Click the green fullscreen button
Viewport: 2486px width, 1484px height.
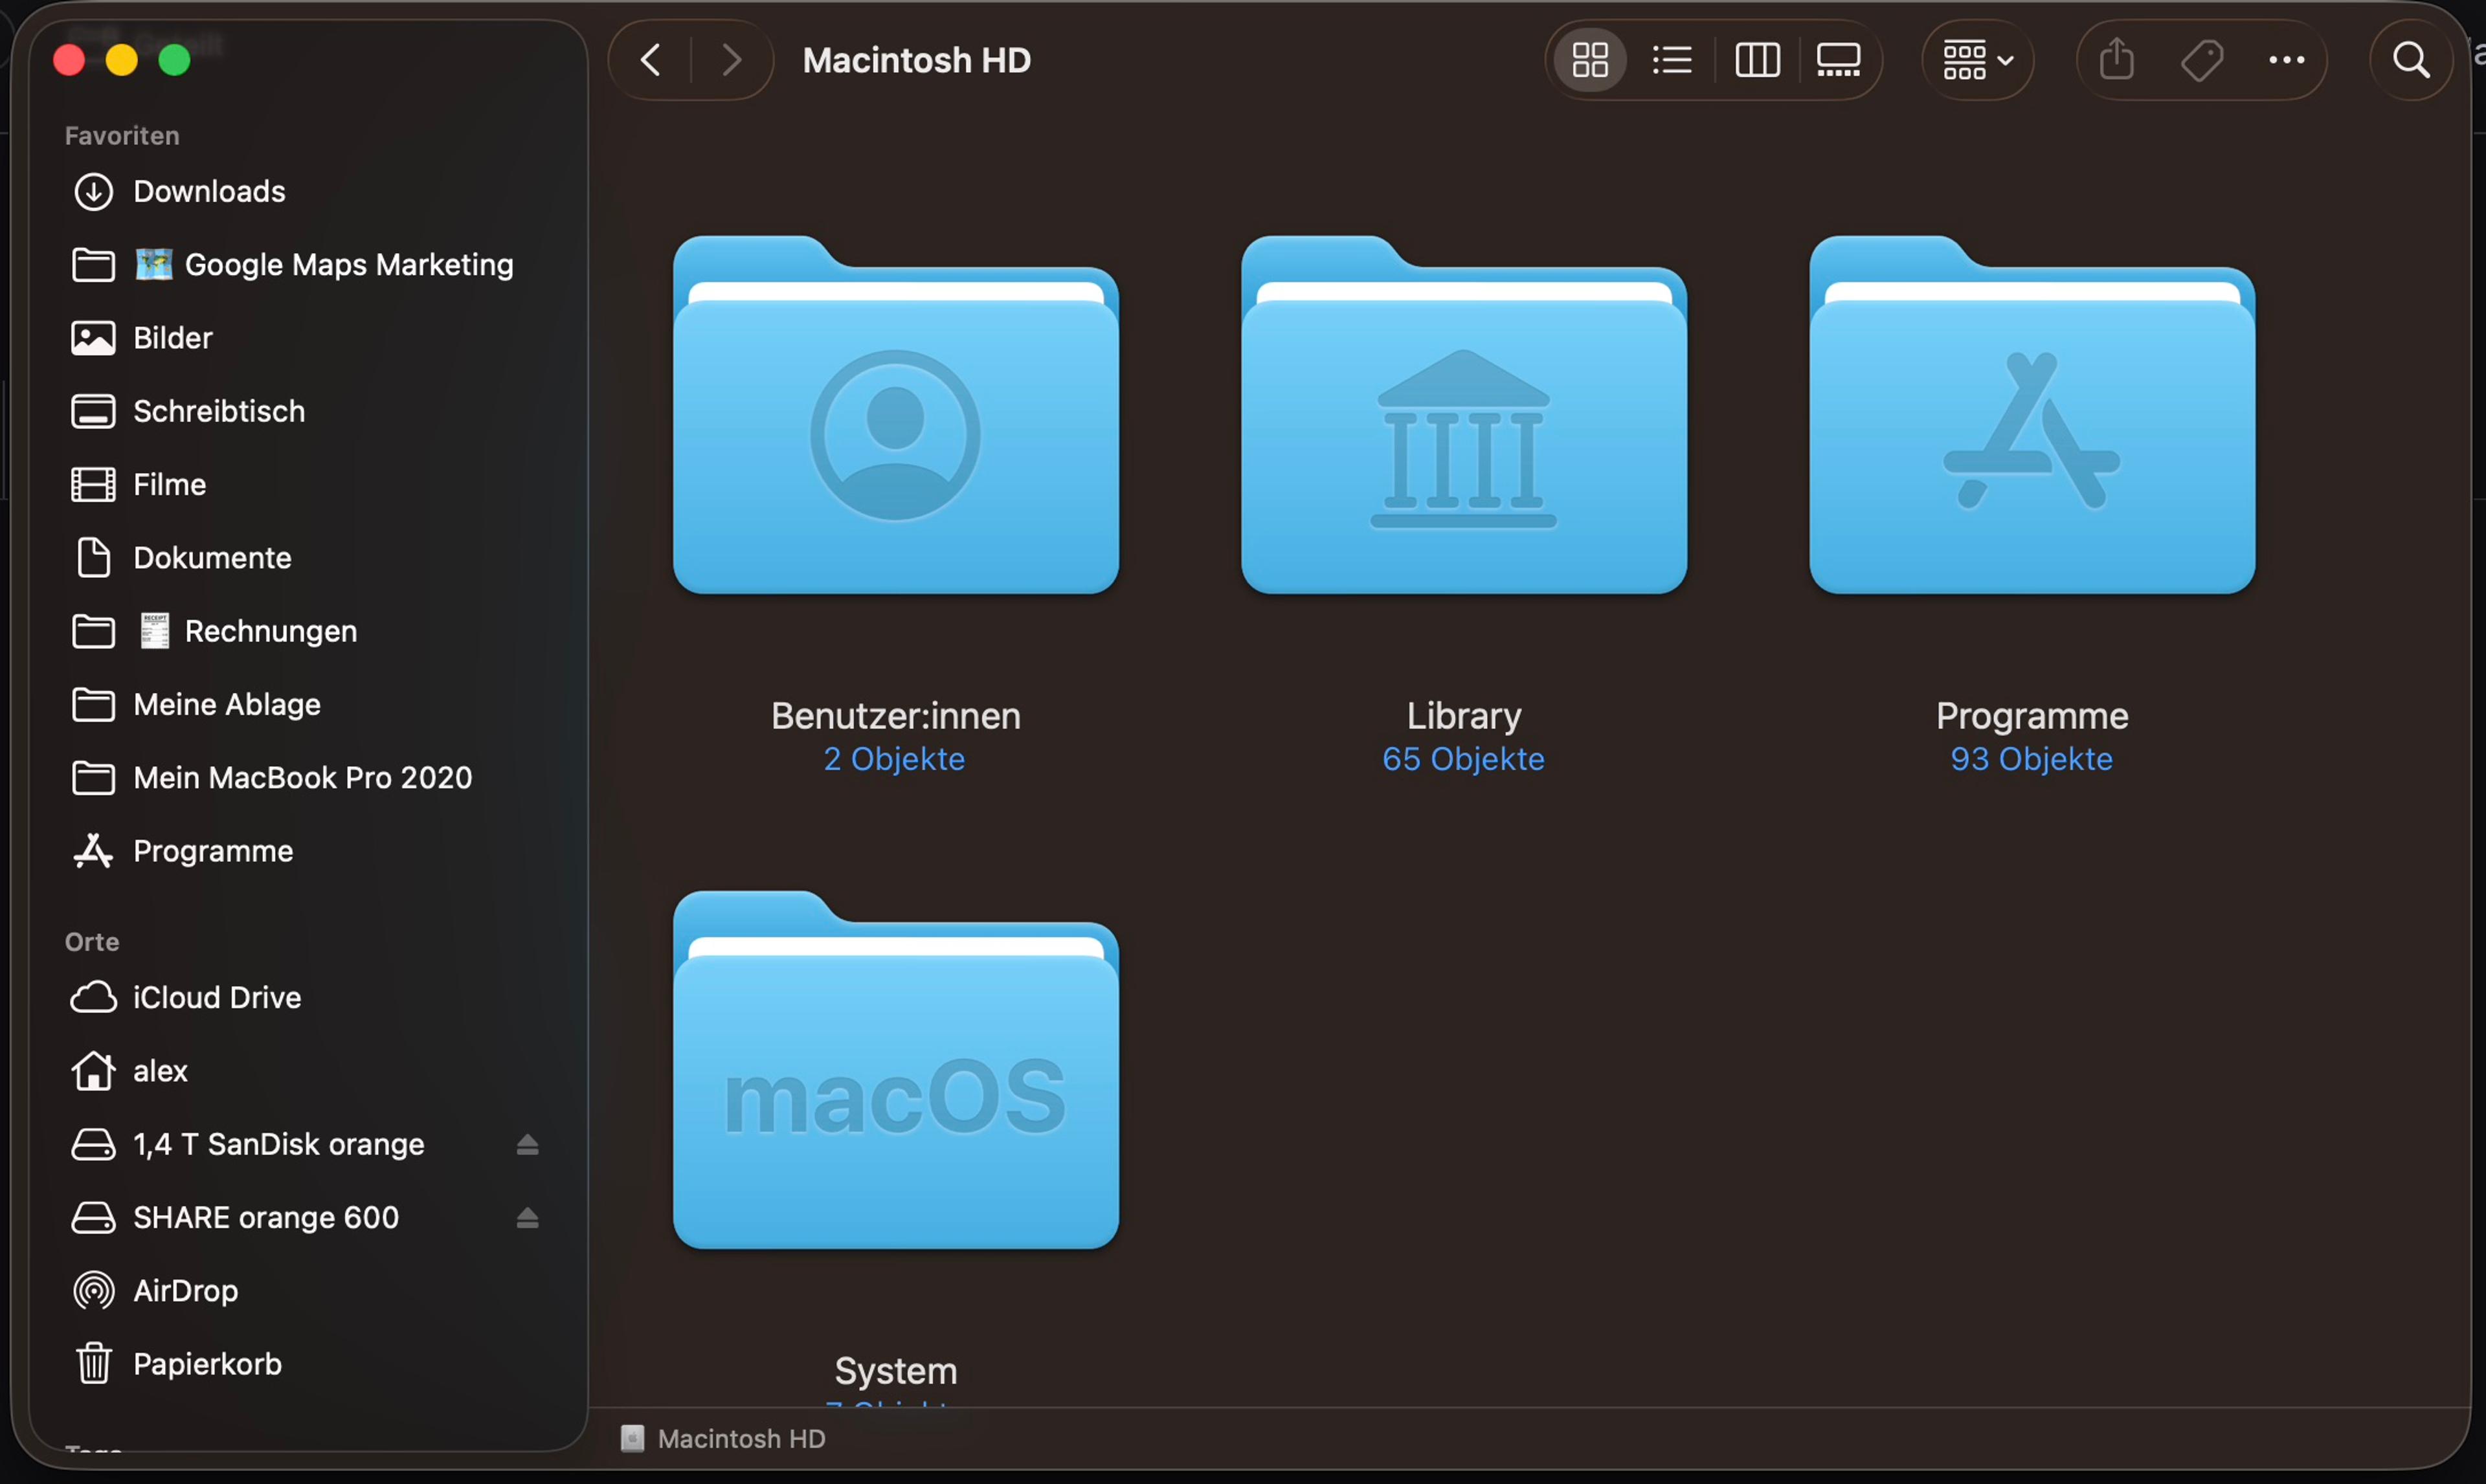(175, 60)
